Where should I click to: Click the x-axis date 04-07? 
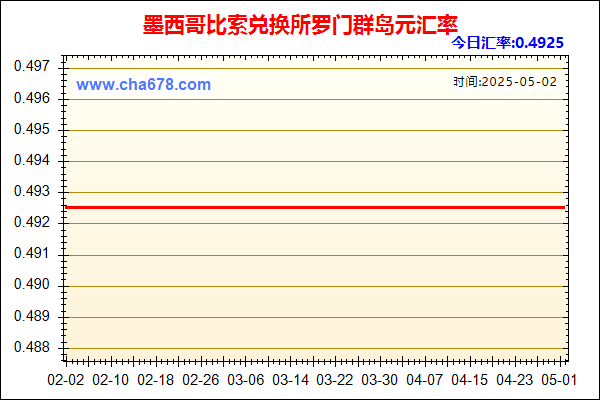tap(424, 380)
